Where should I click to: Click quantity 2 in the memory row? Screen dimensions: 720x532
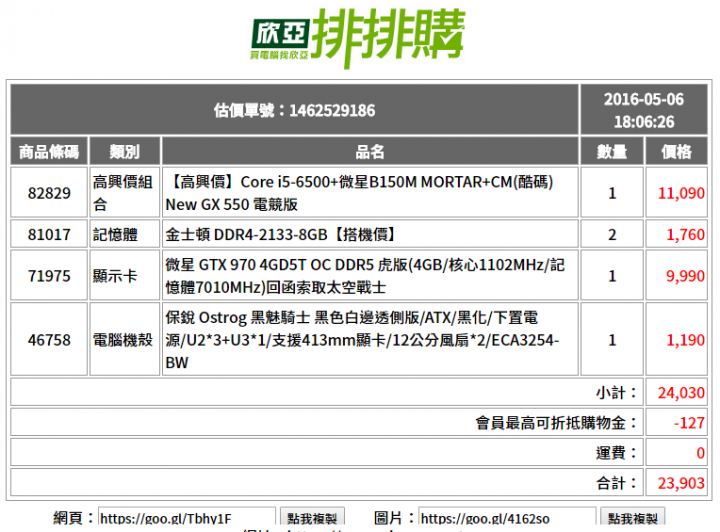click(x=612, y=234)
